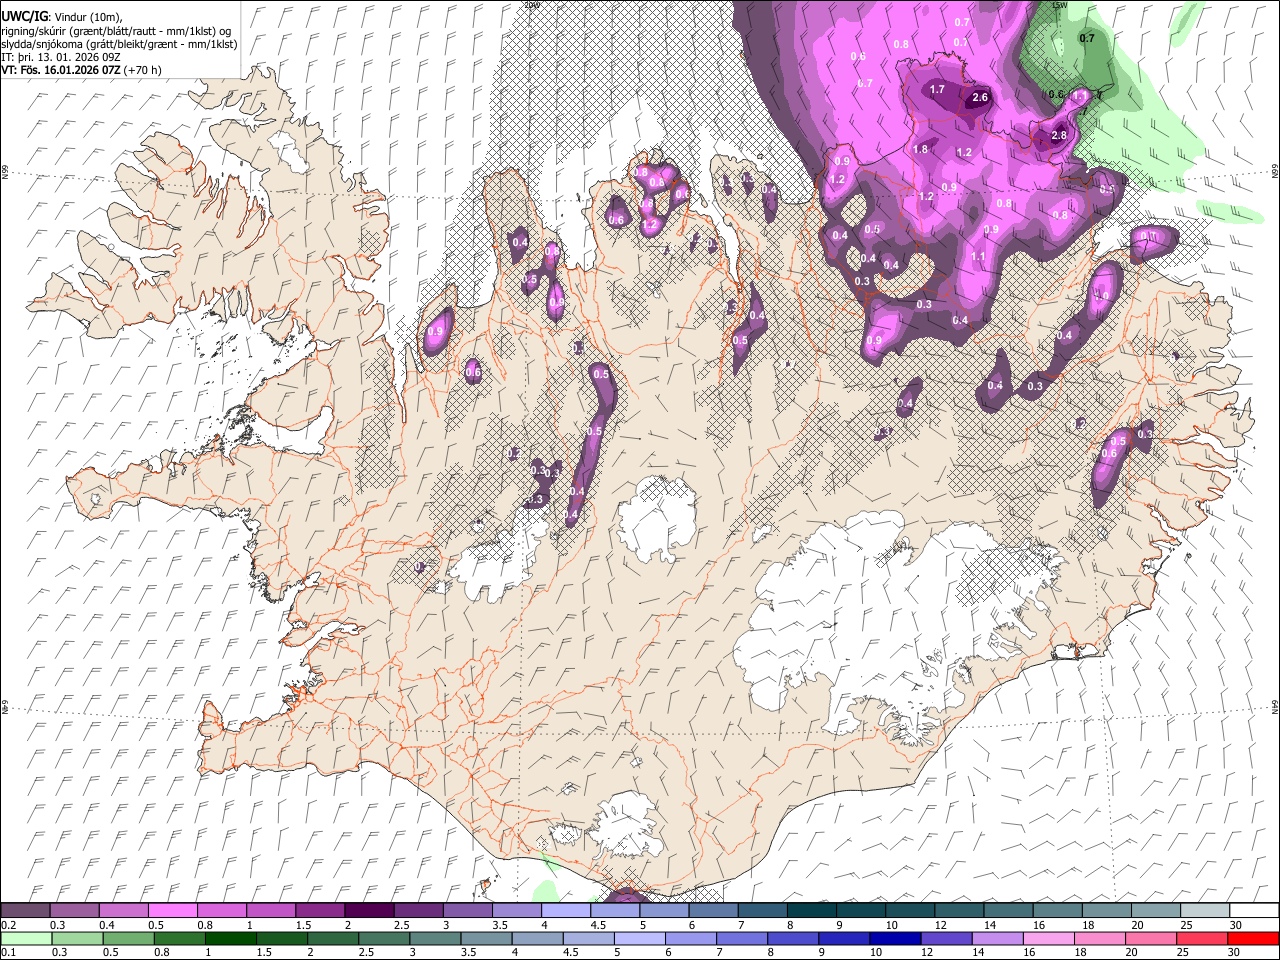Click the 'rigning/skúrir' description line in header
Image resolution: width=1280 pixels, height=960 pixels.
[x=117, y=30]
